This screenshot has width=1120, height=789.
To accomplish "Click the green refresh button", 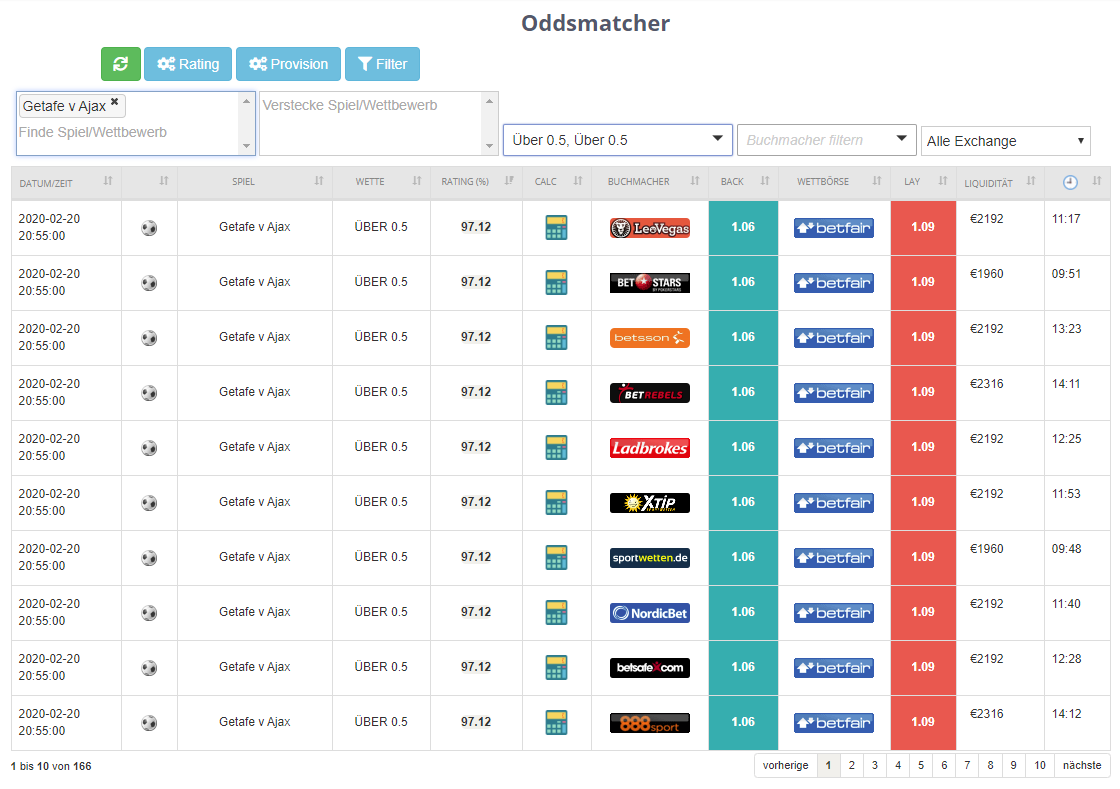I will [x=121, y=64].
